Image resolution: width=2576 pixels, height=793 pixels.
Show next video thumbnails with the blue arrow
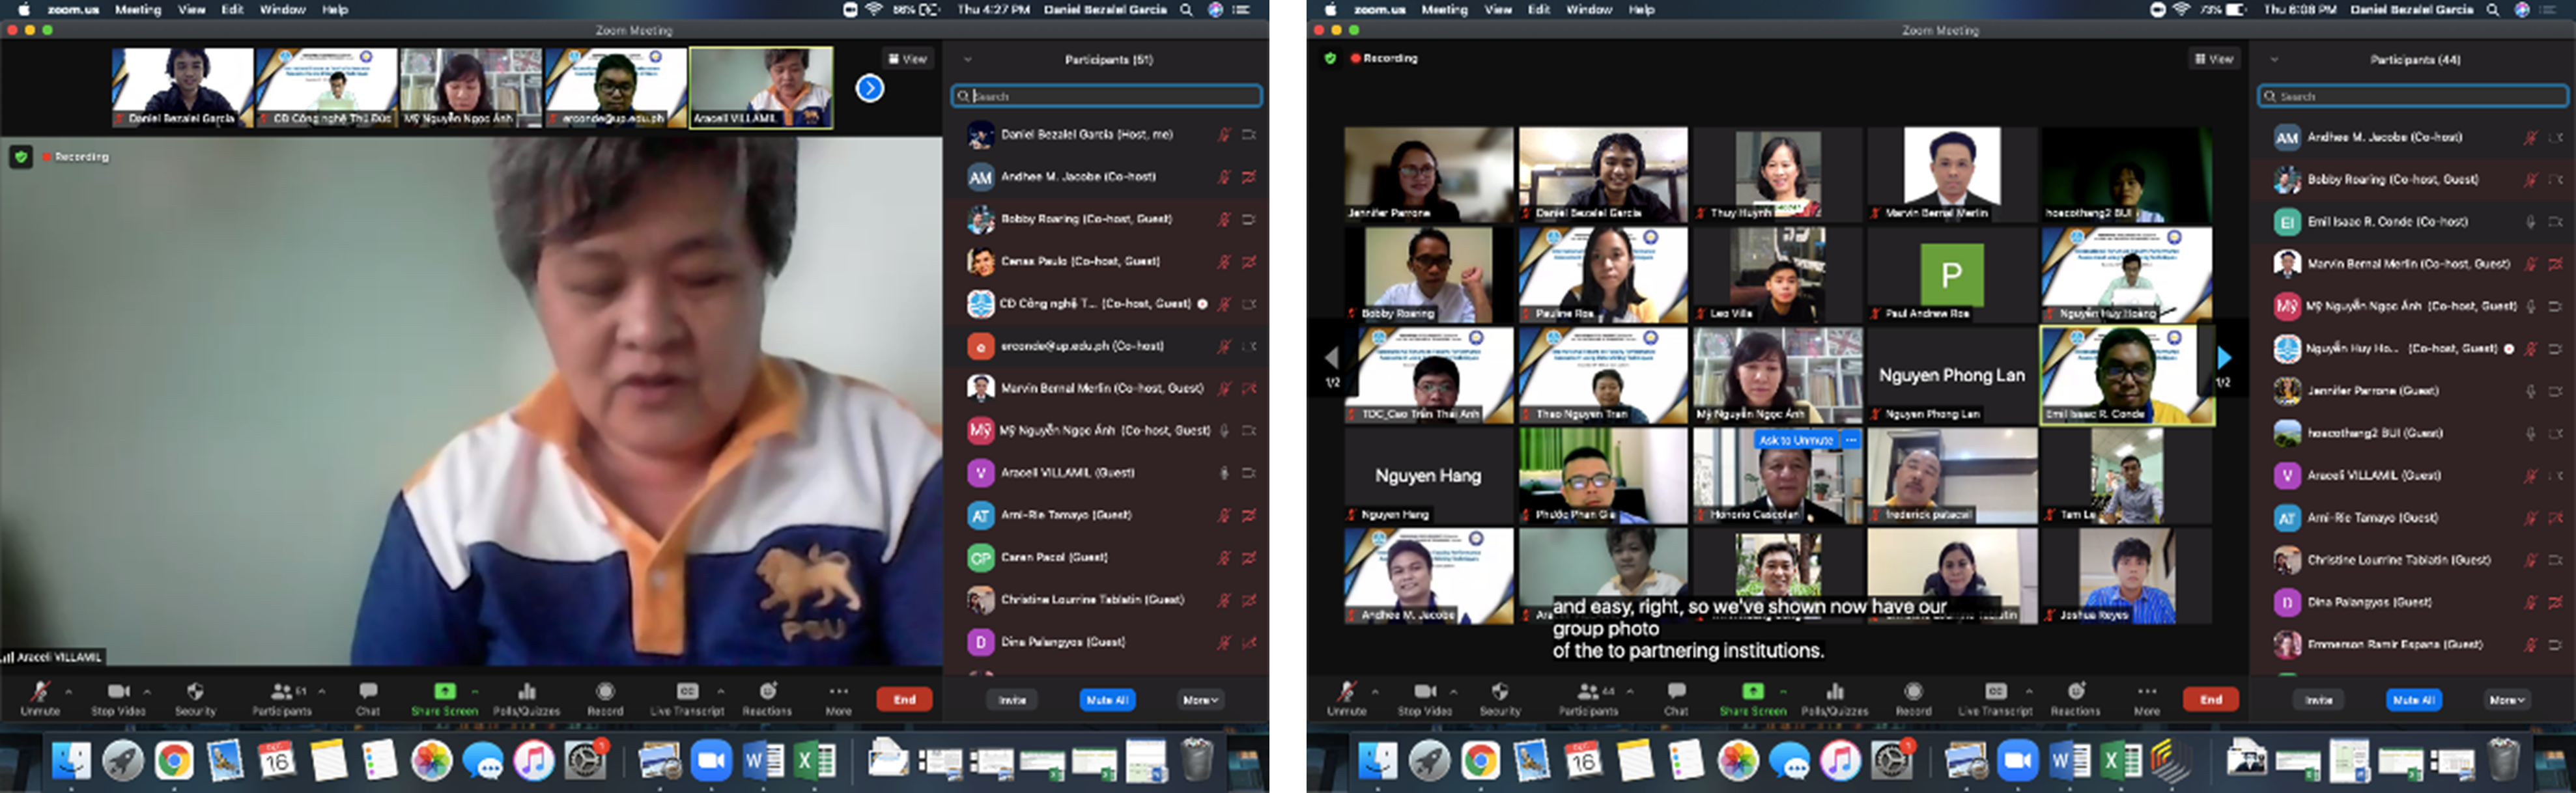click(x=869, y=88)
